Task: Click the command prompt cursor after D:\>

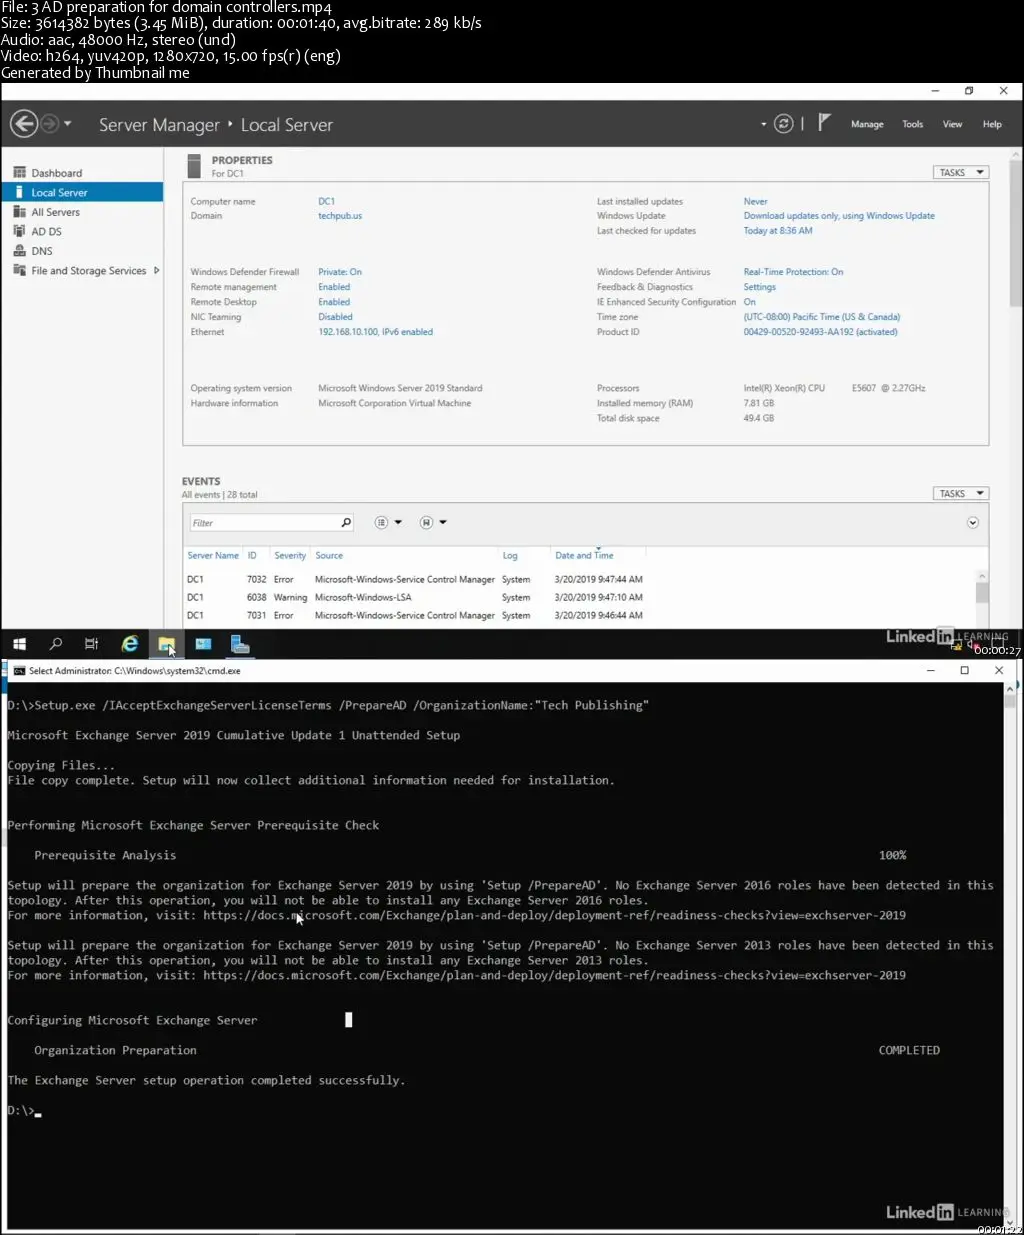Action: (38, 1112)
